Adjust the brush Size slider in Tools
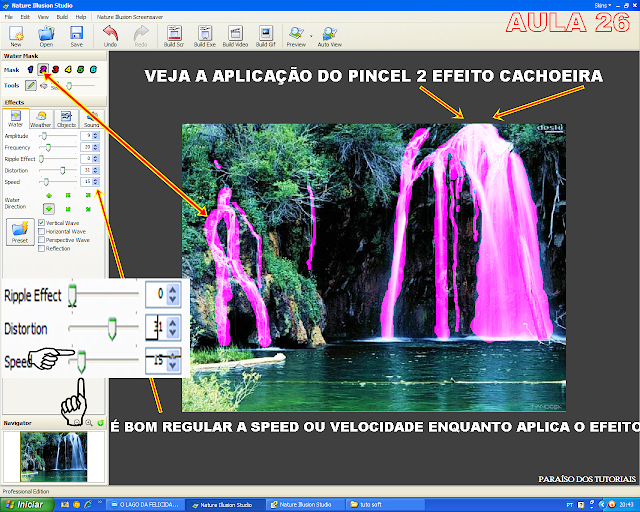Screen dimensions: 640x512 pyautogui.click(x=80, y=86)
